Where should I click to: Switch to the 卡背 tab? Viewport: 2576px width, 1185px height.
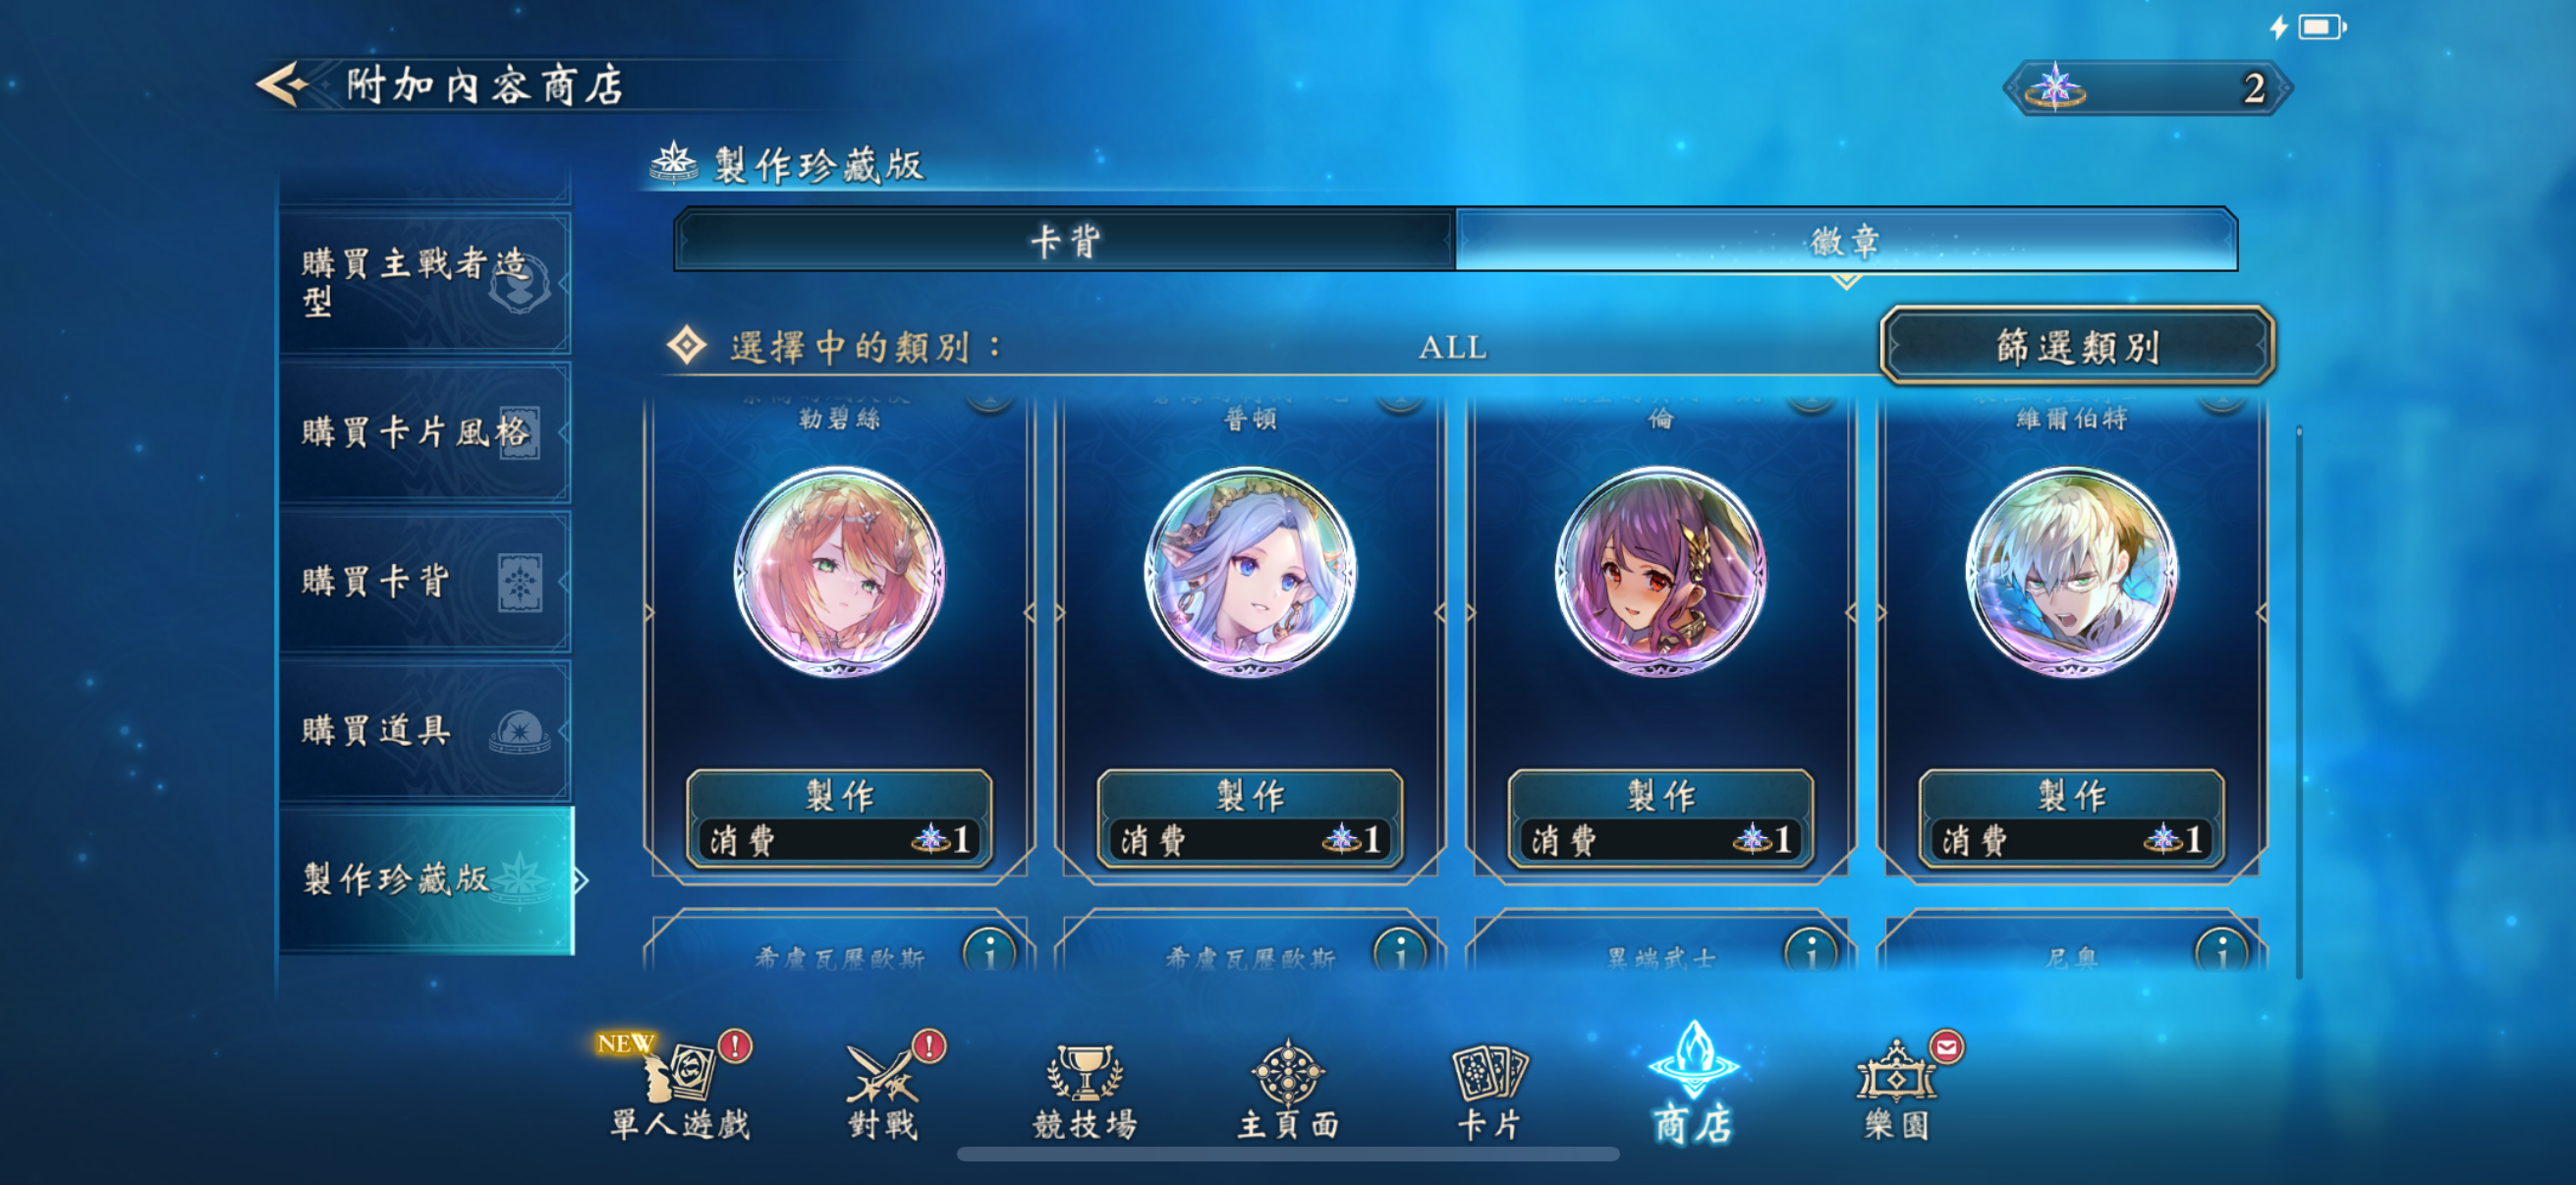coord(1065,240)
